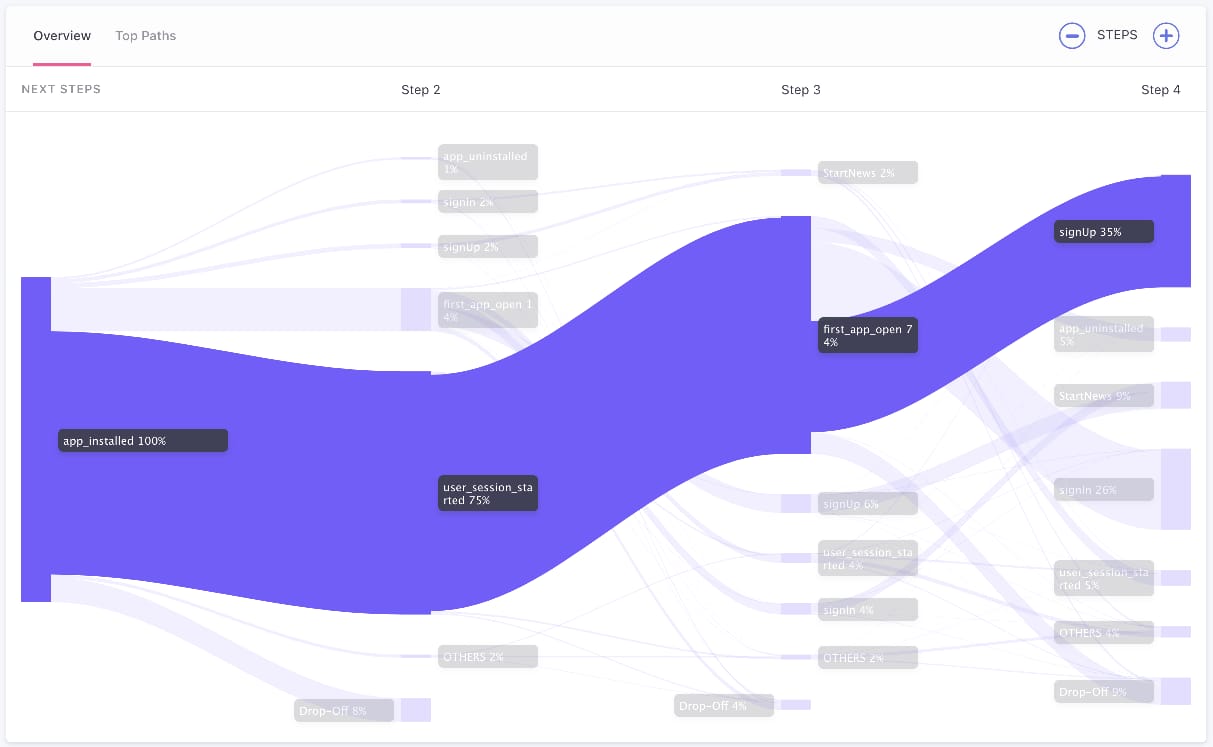Screen dimensions: 1213x747
Task: Select the signUp 35% node in Step 4
Action: 1103,232
